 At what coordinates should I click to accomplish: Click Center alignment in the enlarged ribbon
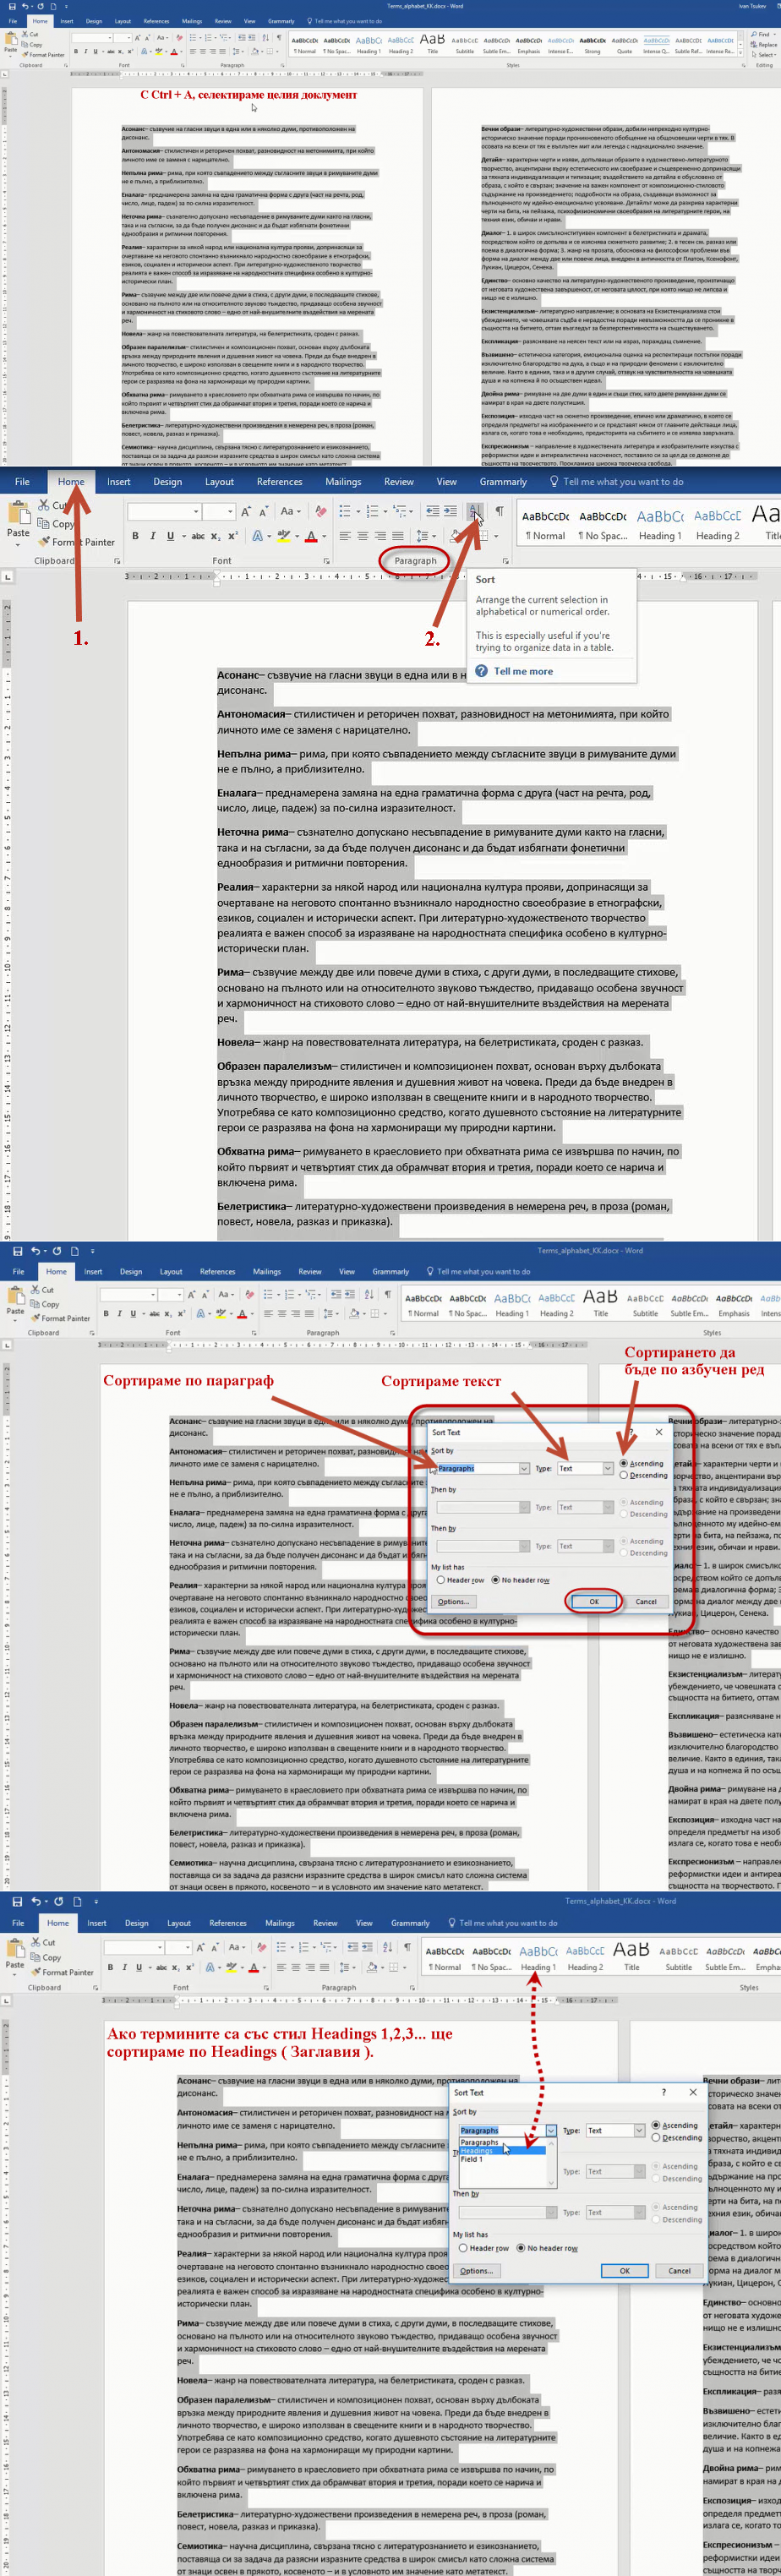pyautogui.click(x=362, y=536)
